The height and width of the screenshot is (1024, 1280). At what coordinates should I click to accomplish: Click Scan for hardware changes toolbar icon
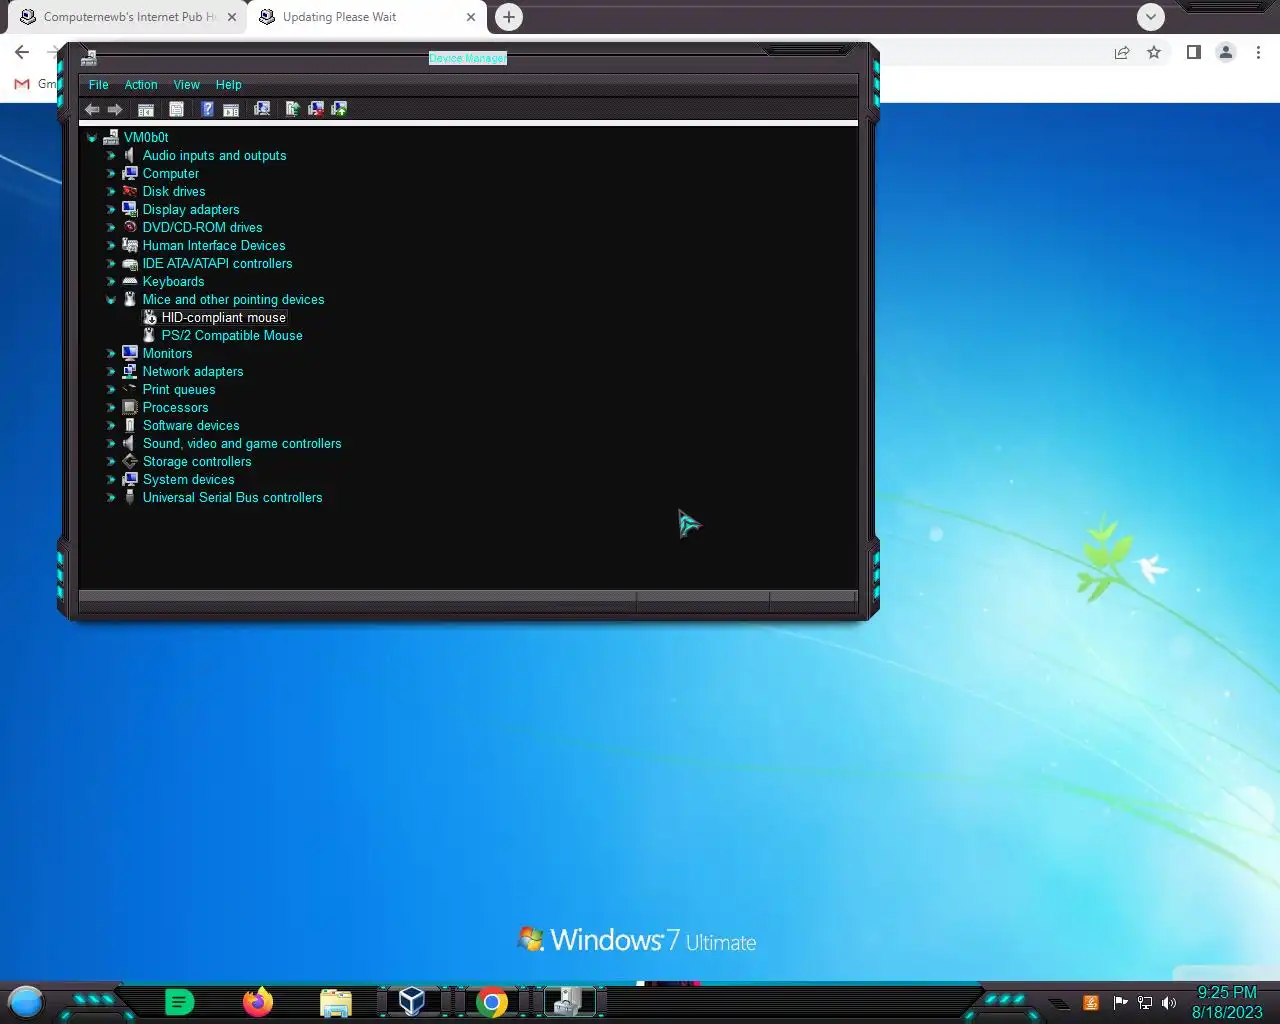click(x=262, y=109)
